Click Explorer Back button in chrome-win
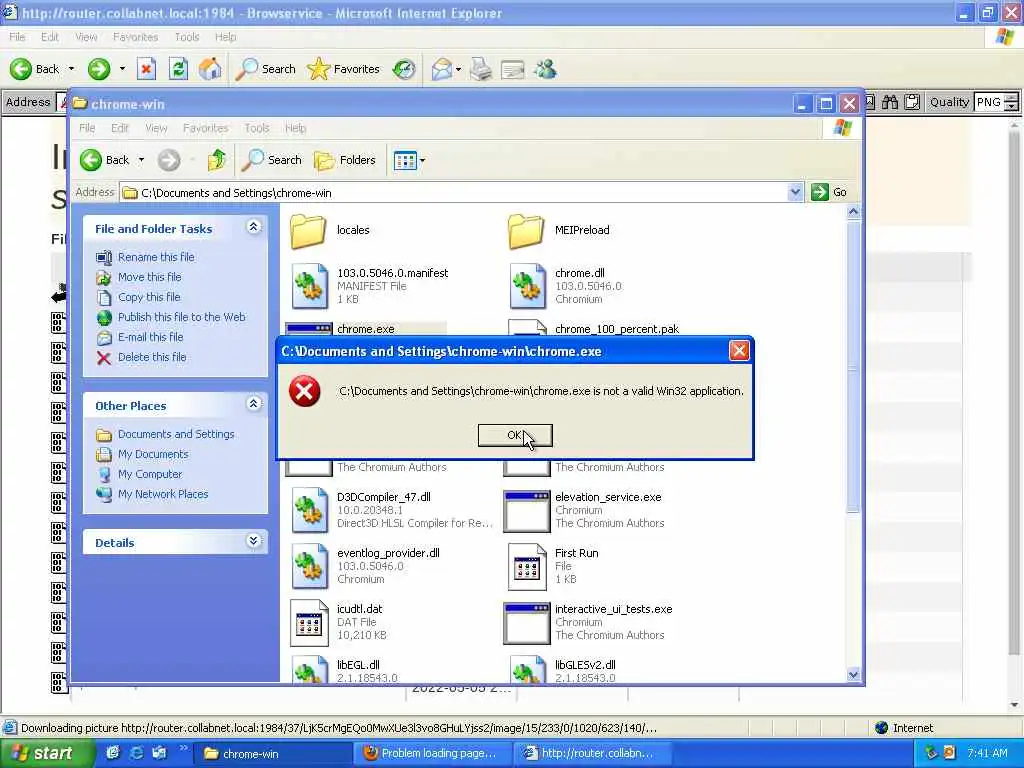 pyautogui.click(x=104, y=160)
